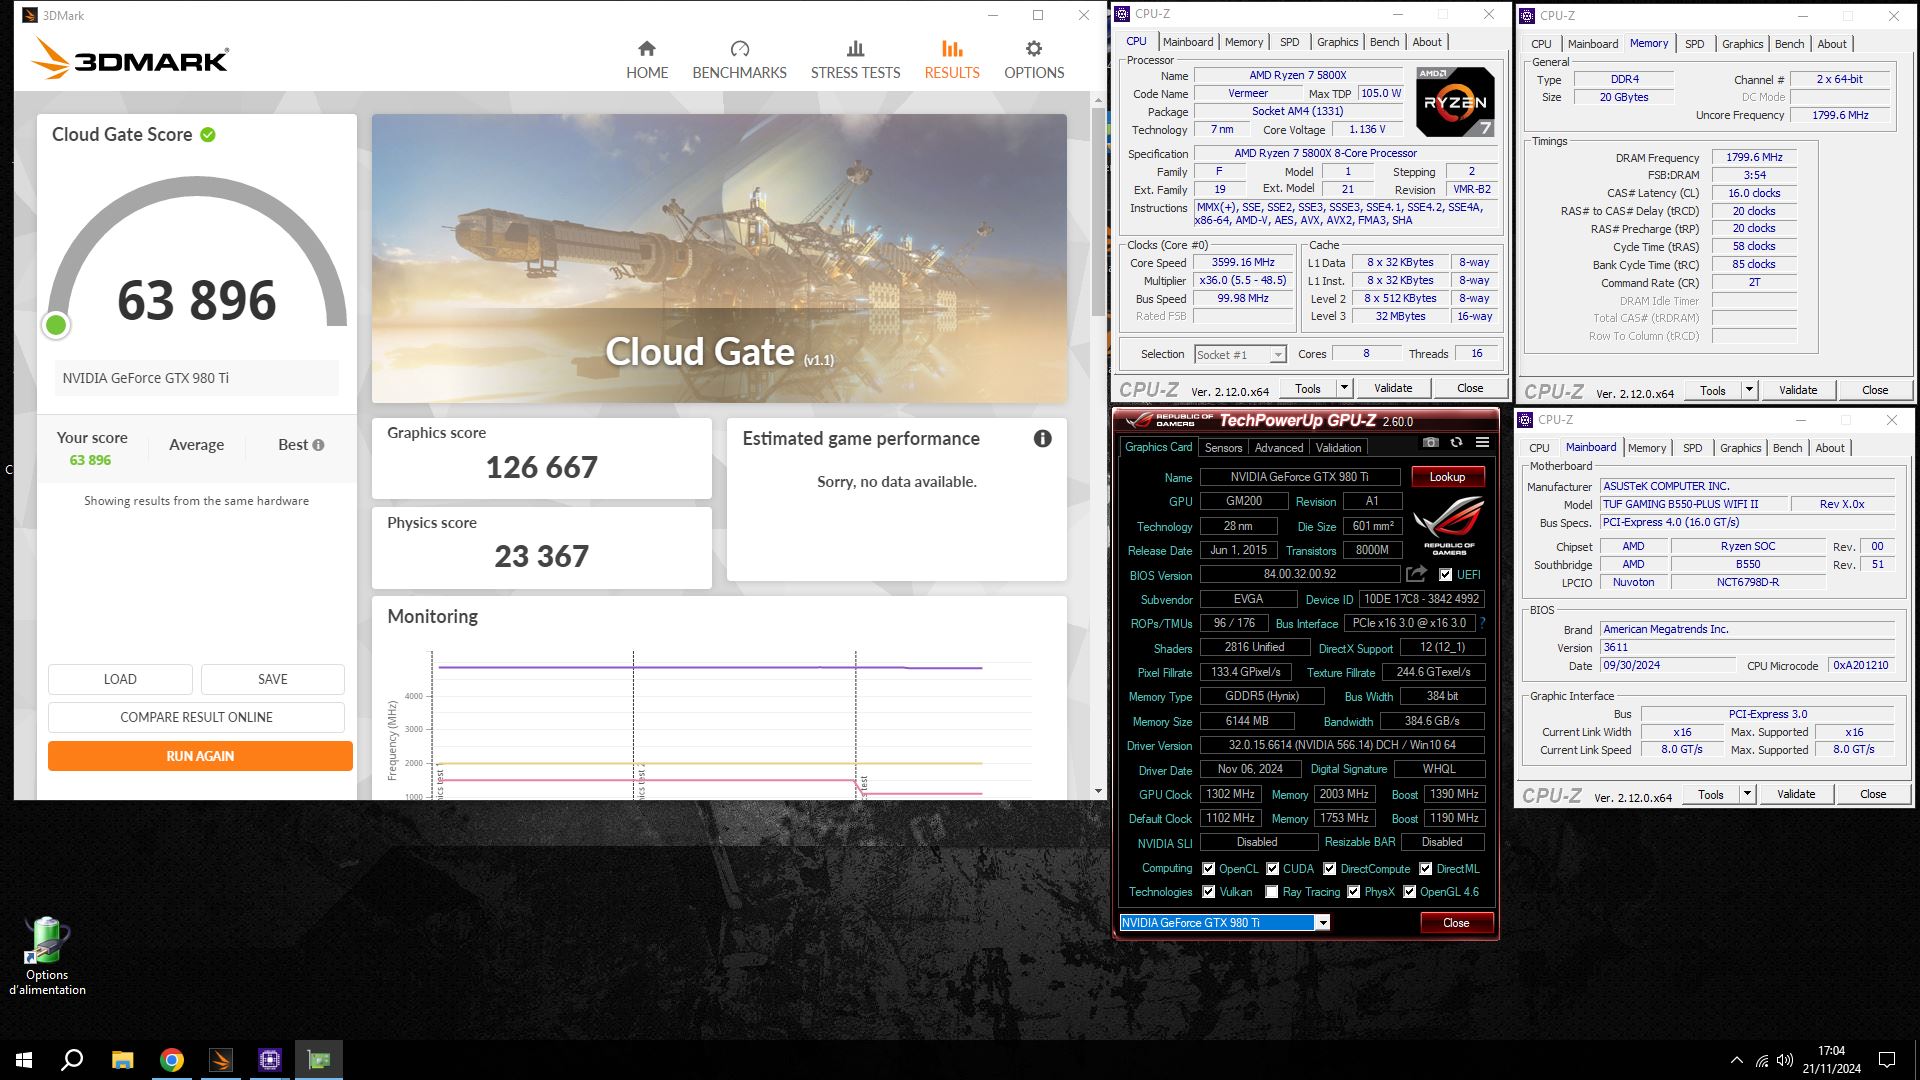Toggle the CUDA checkbox

pos(1272,869)
